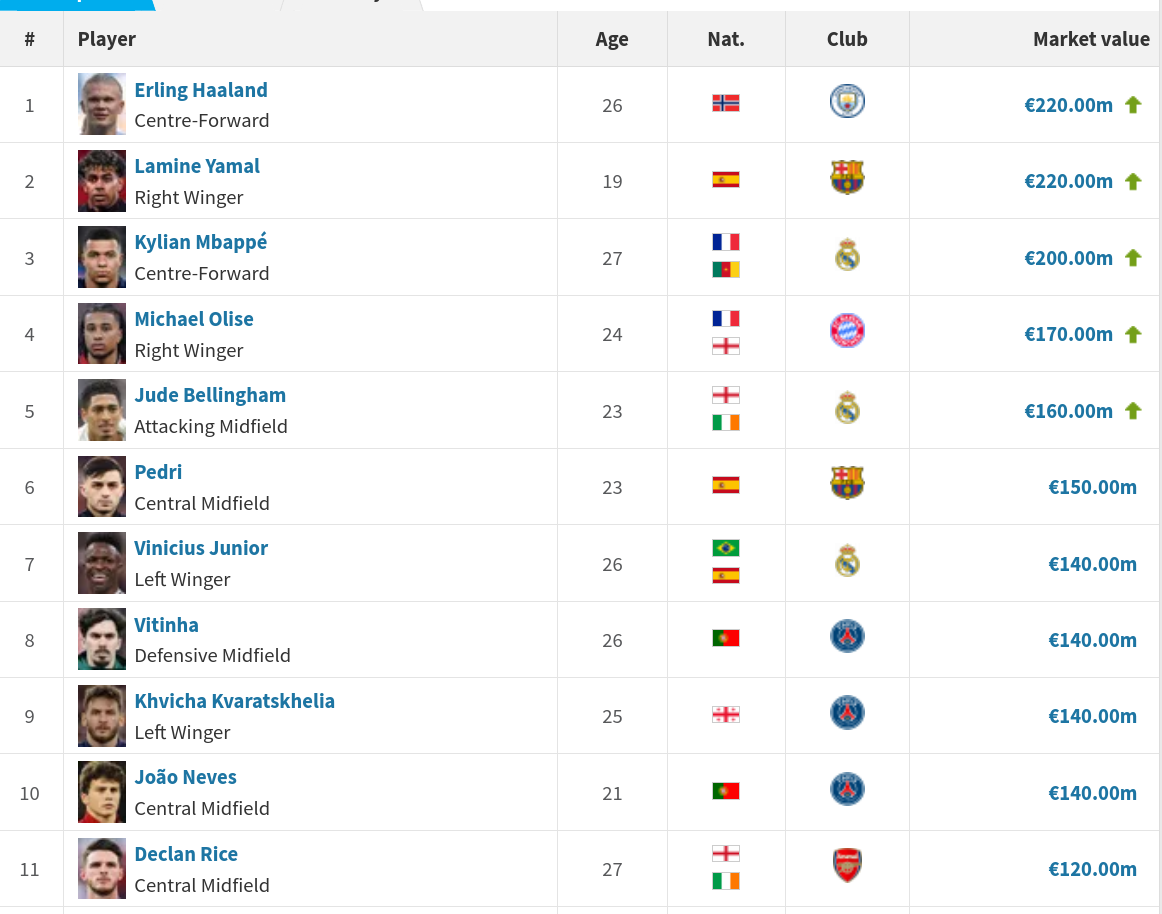The image size is (1162, 914).
Task: Click Georgia flag in Kvaratskhelia row
Action: click(x=726, y=715)
